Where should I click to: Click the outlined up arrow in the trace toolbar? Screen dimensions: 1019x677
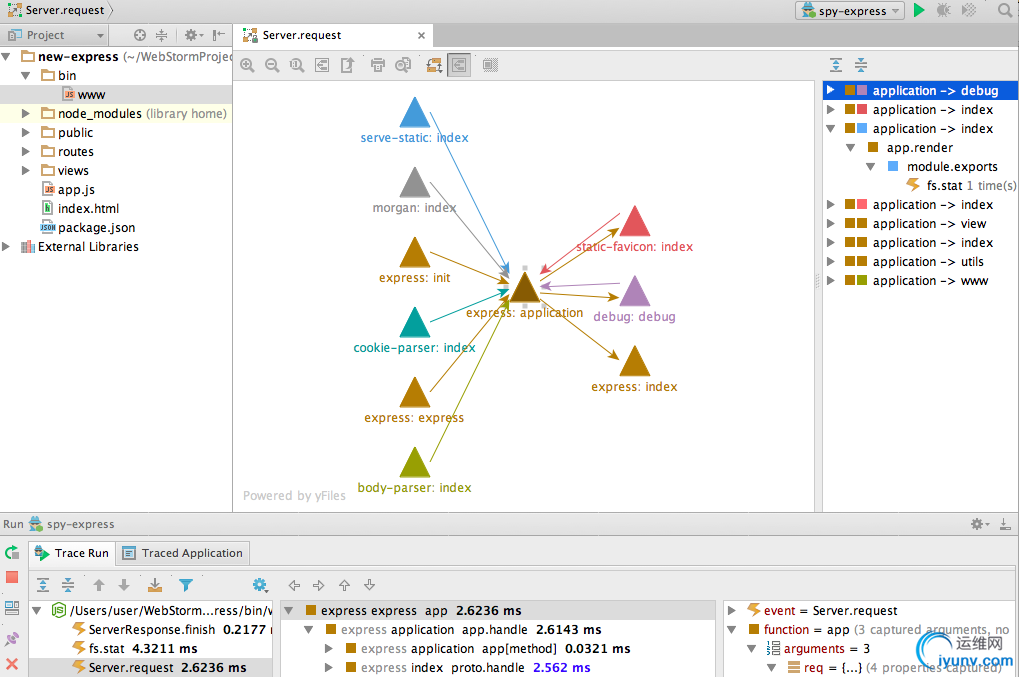point(344,585)
